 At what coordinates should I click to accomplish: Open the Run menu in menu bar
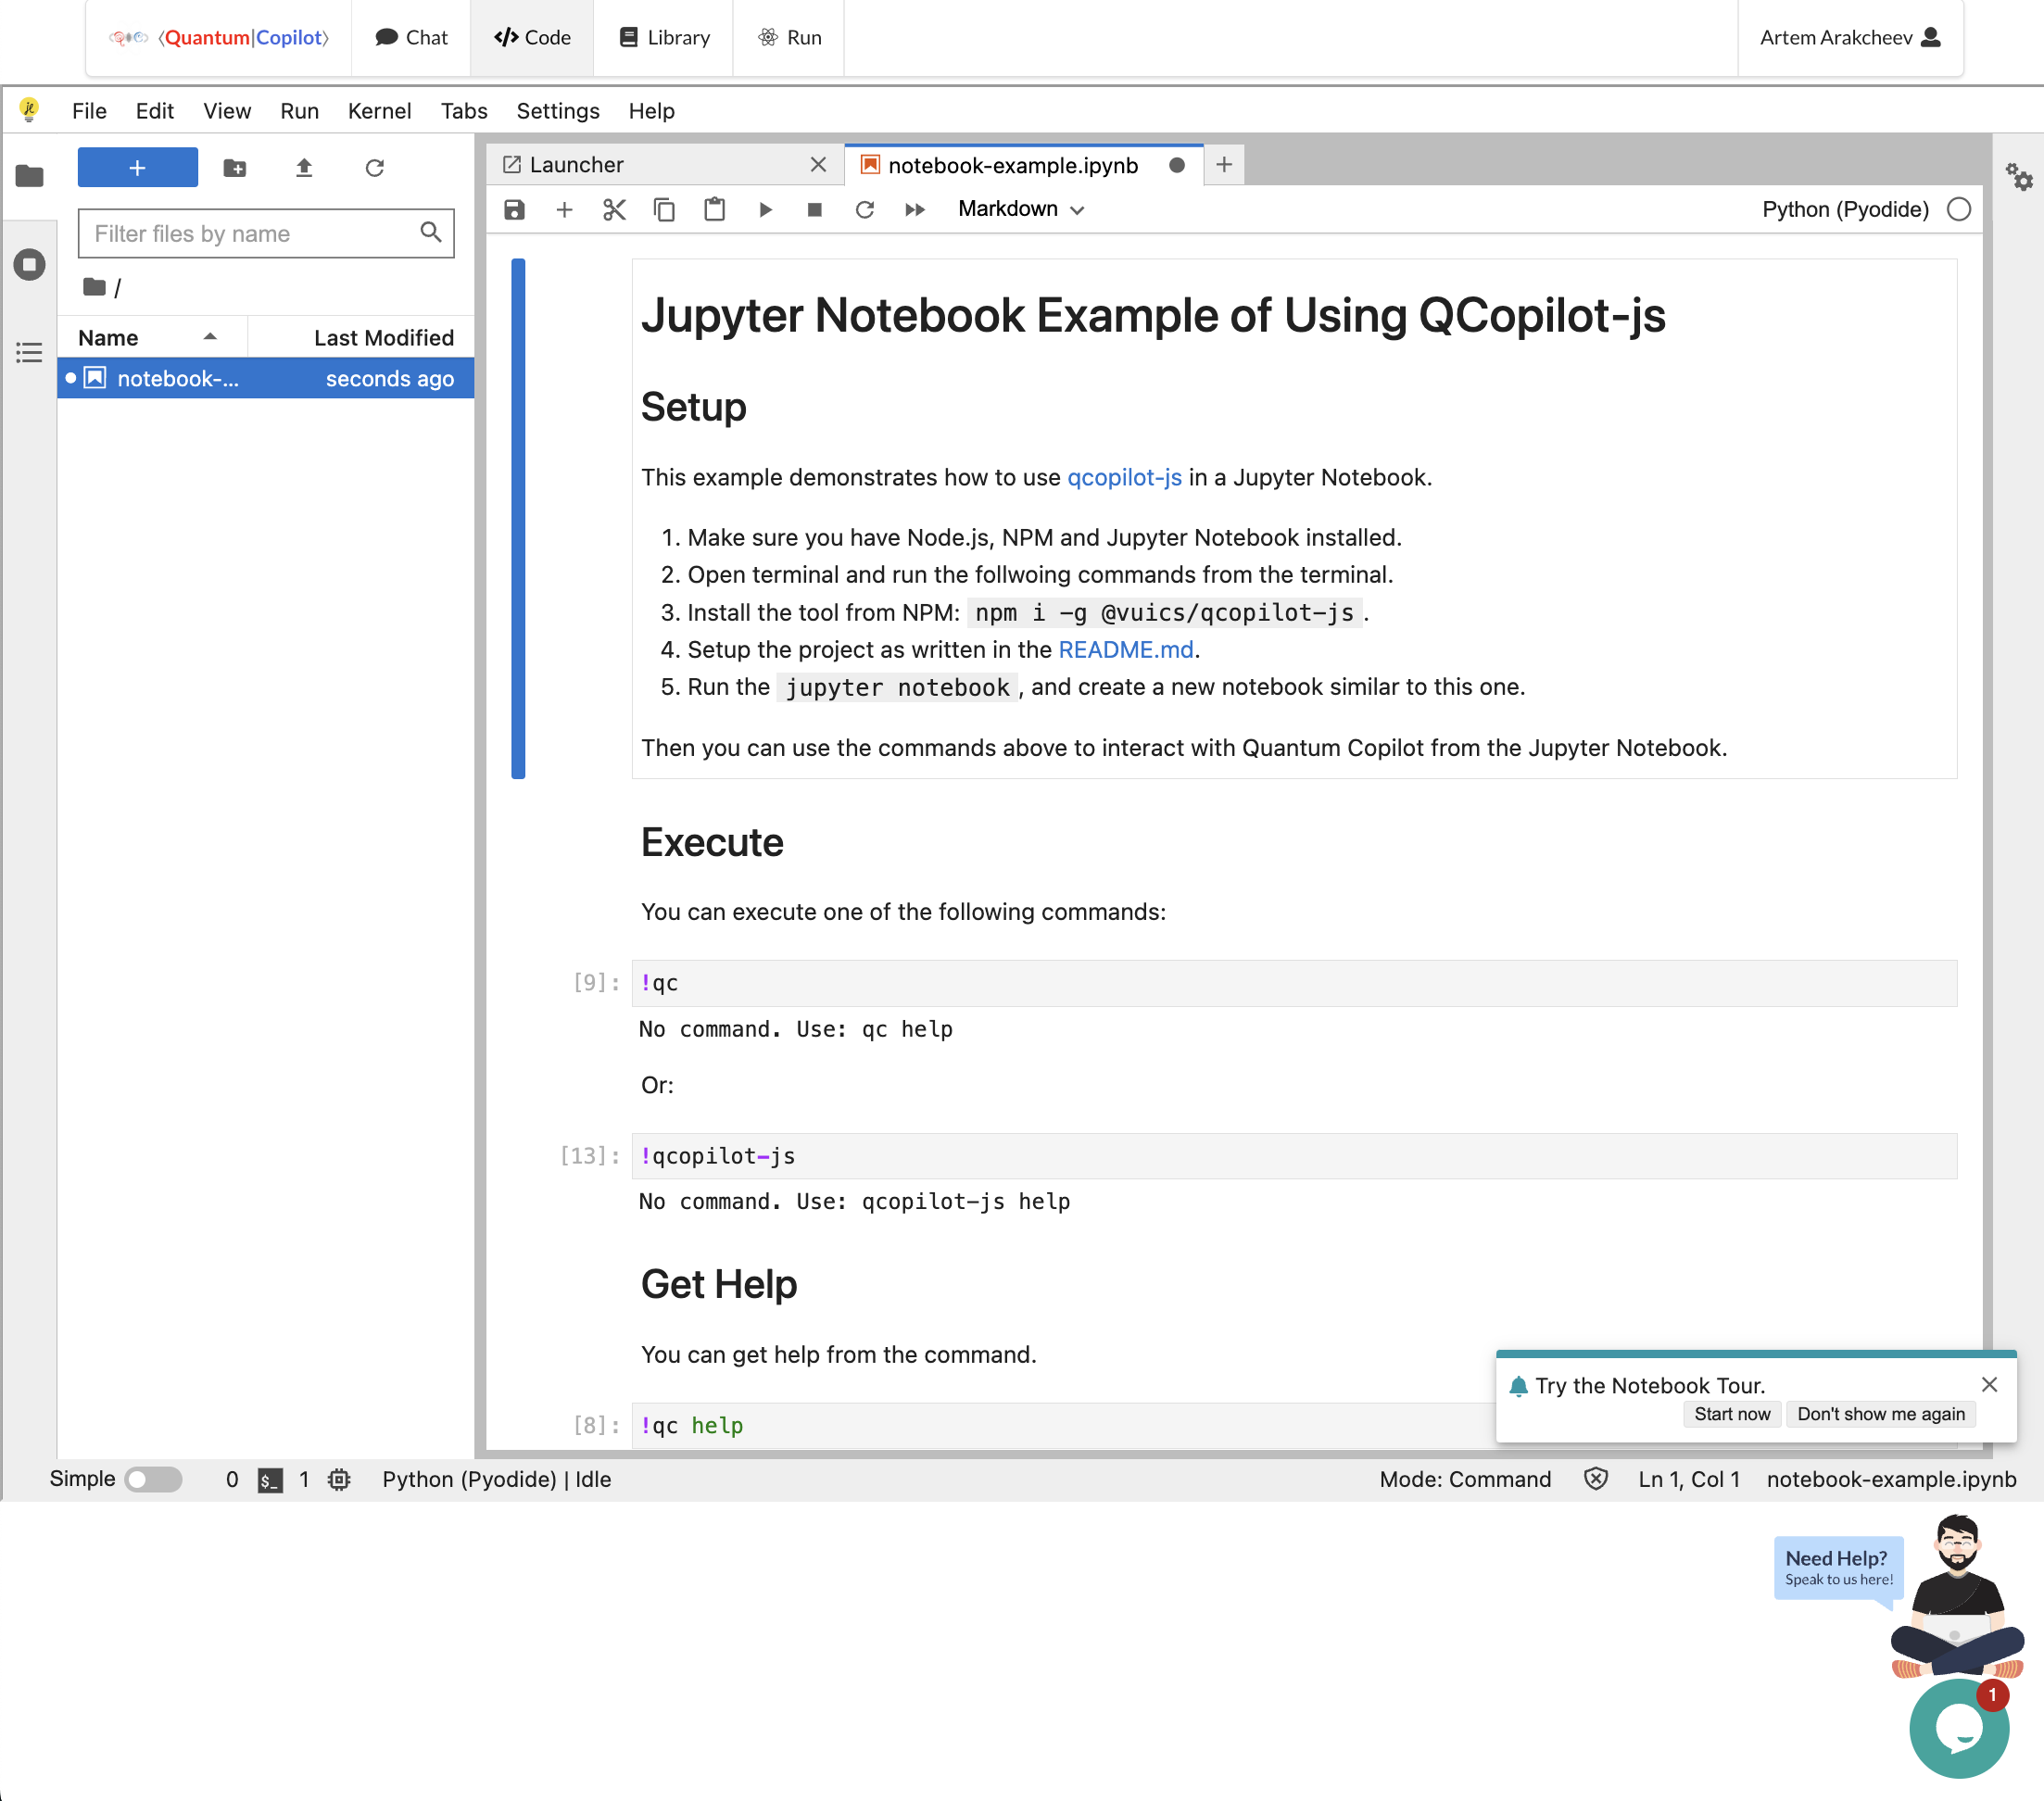[x=299, y=111]
